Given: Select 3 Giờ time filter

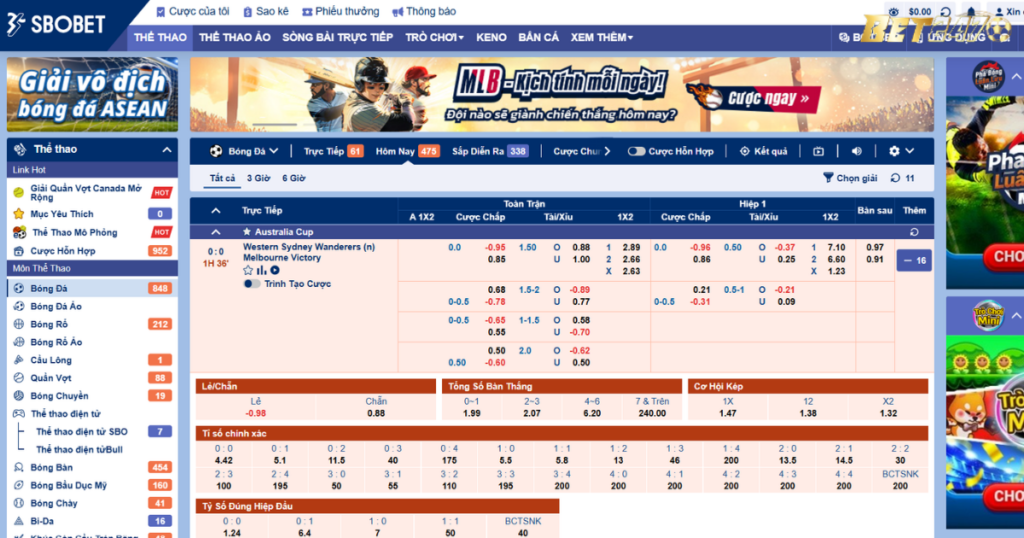Looking at the screenshot, I should [258, 178].
